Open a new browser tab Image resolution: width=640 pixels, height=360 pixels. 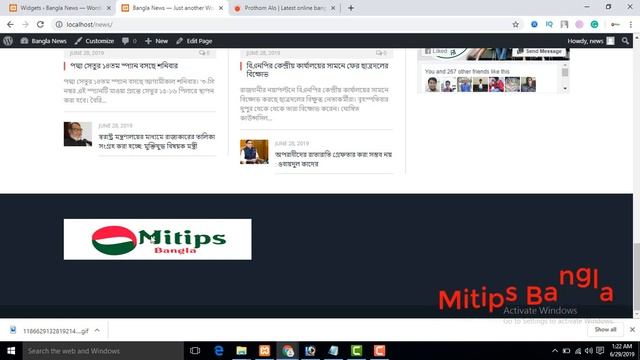point(351,8)
